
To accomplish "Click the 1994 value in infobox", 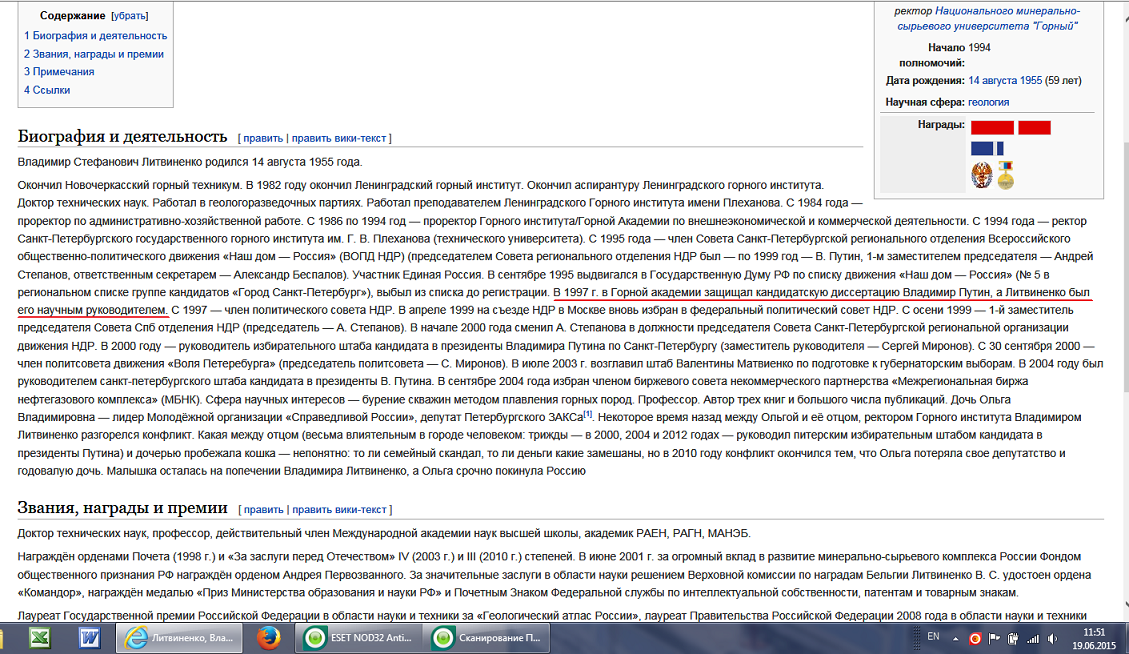I will pyautogui.click(x=979, y=48).
